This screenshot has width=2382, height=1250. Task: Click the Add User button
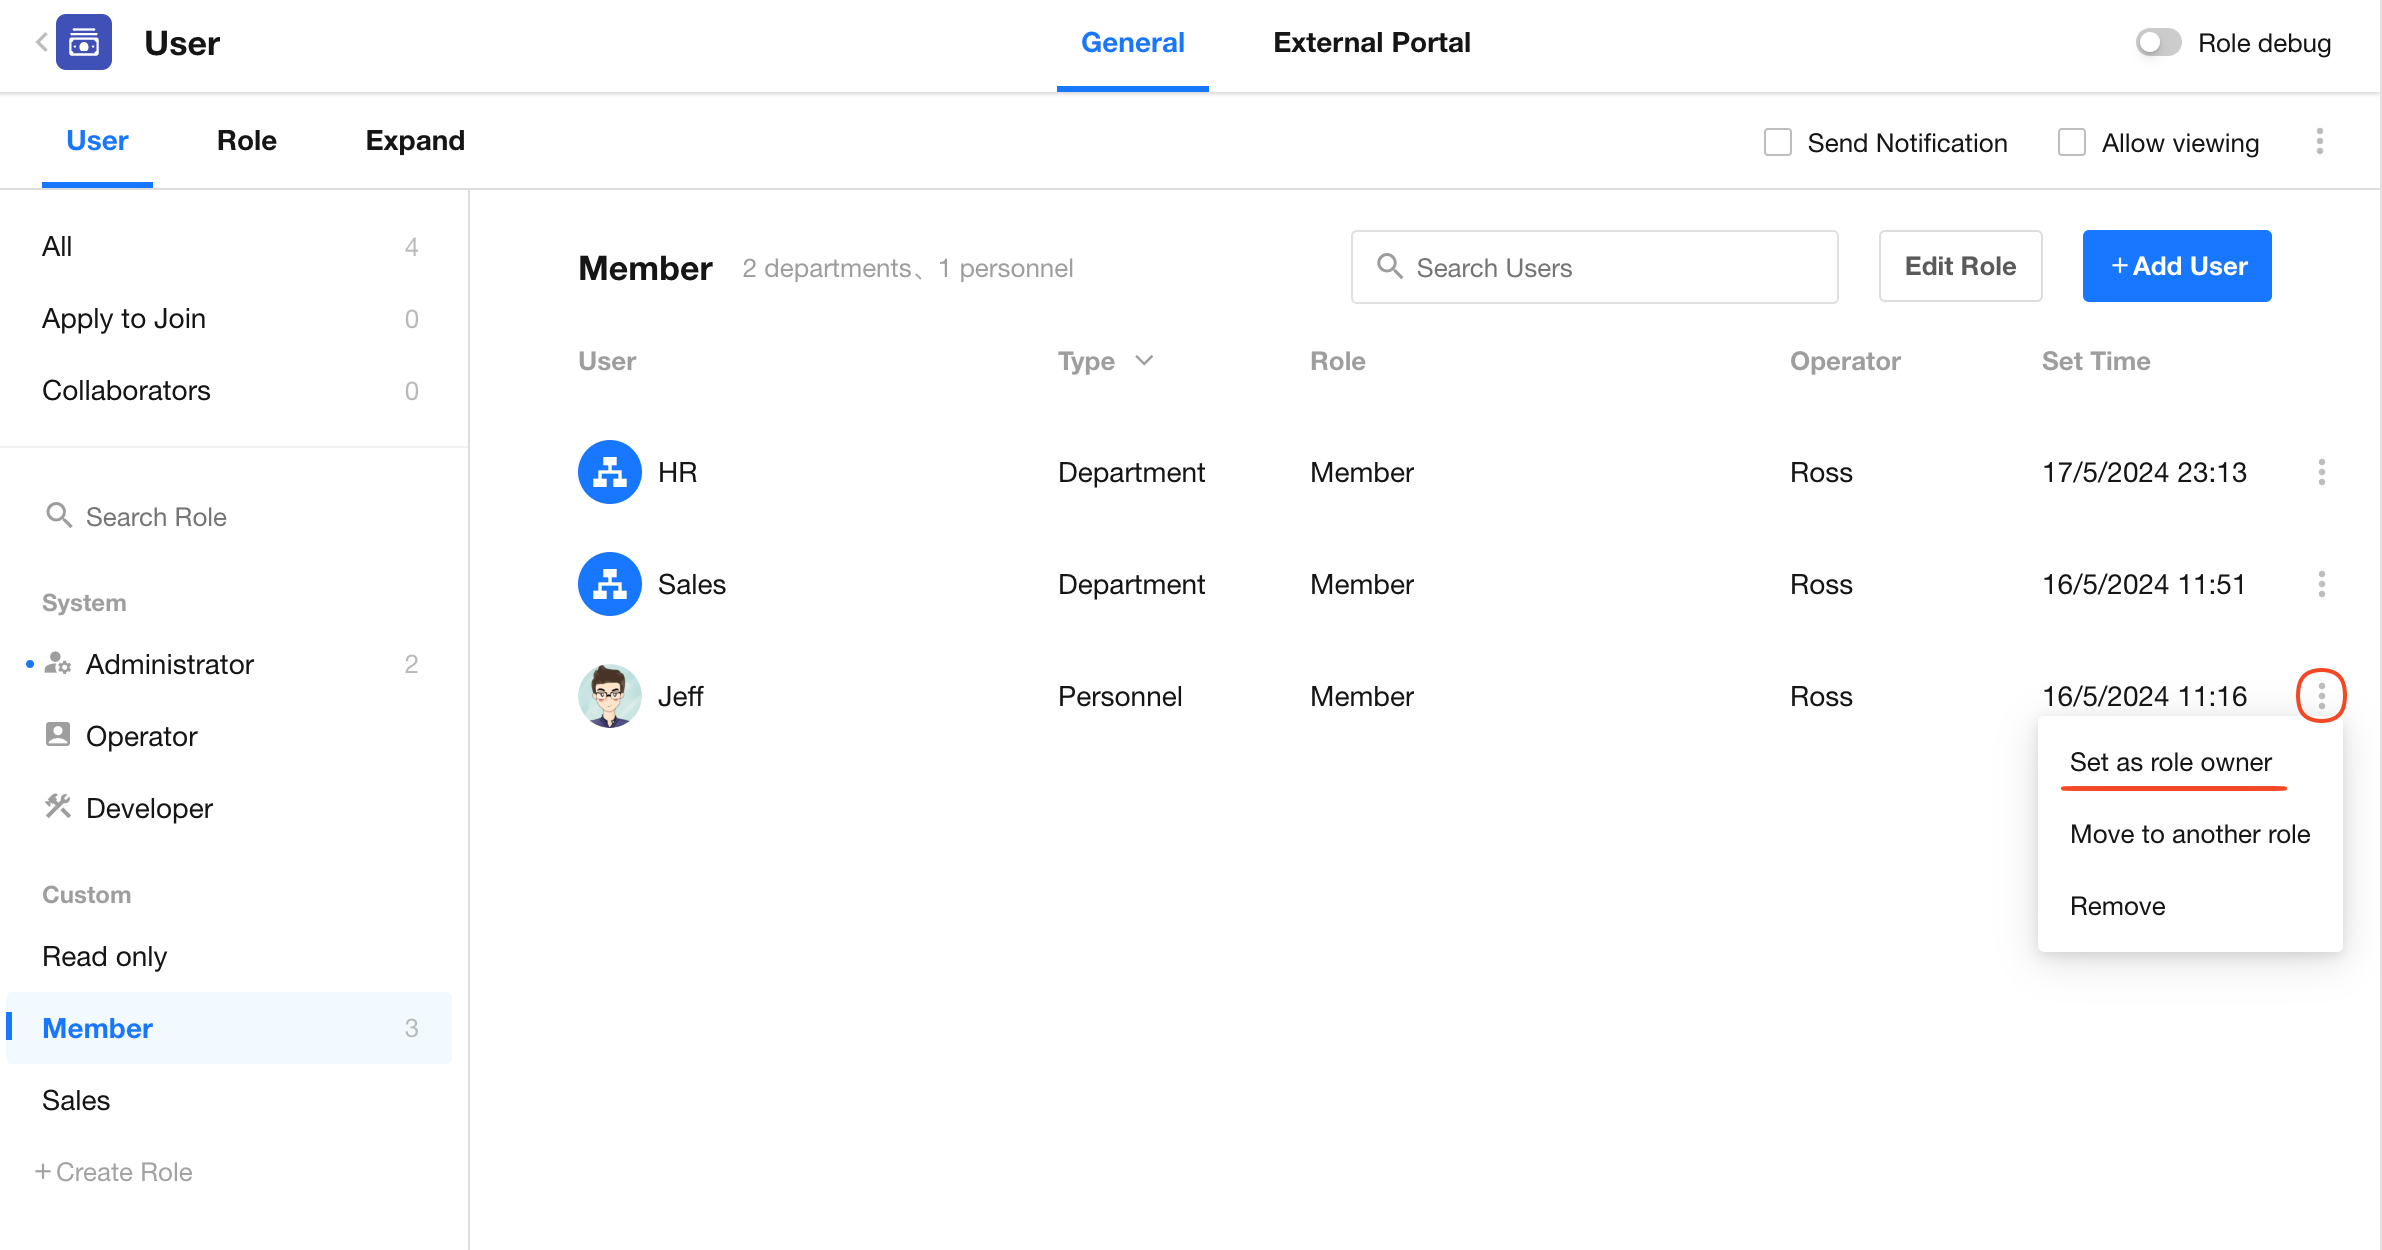[x=2176, y=266]
